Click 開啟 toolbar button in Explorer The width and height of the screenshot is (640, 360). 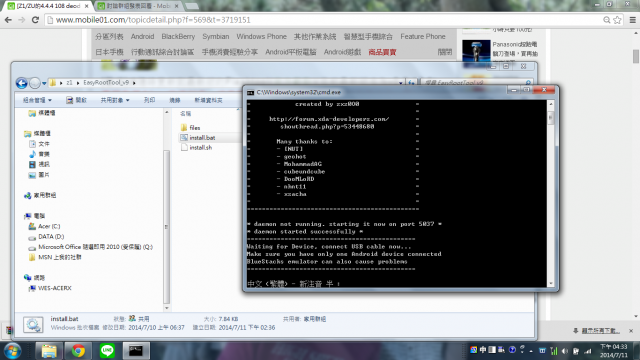[x=76, y=100]
